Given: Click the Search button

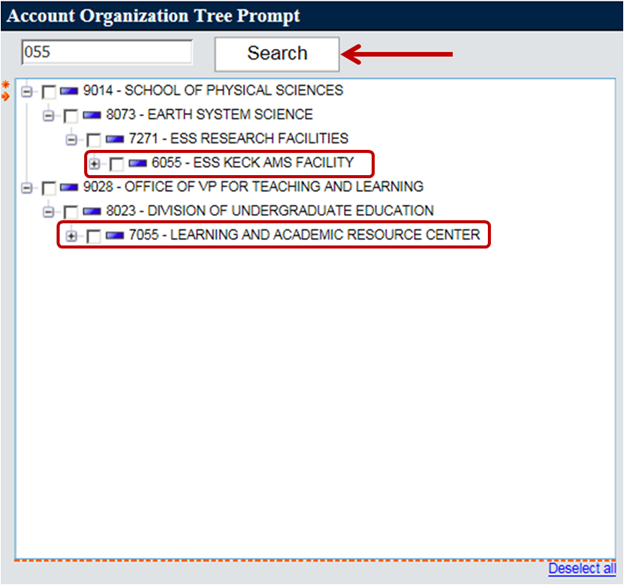Looking at the screenshot, I should click(277, 54).
